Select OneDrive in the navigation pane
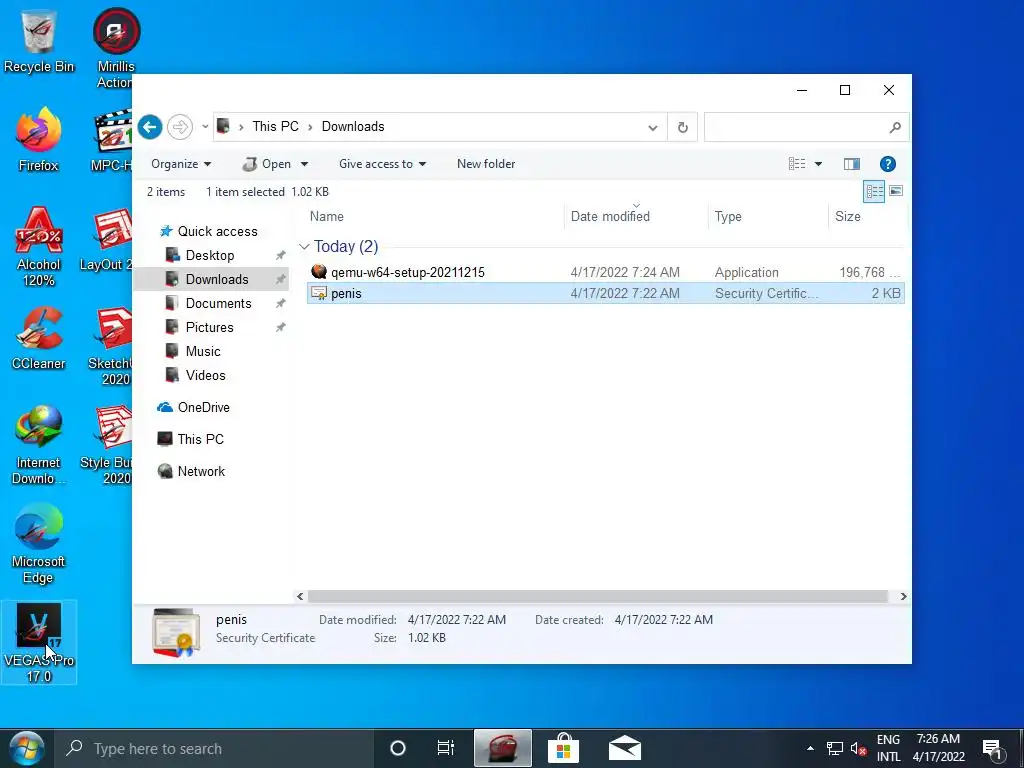Viewport: 1024px width, 768px height. (203, 408)
